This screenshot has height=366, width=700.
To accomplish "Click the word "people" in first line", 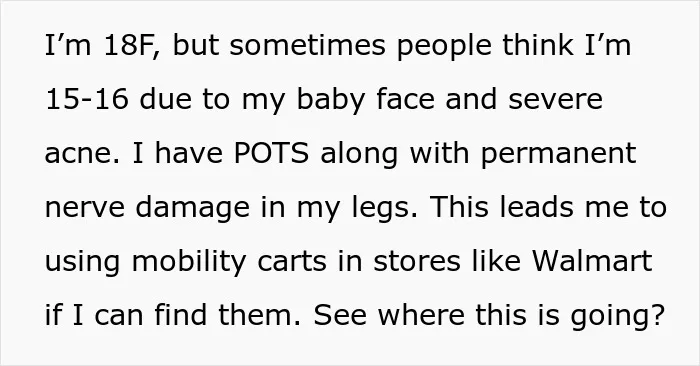I will 445,47.
